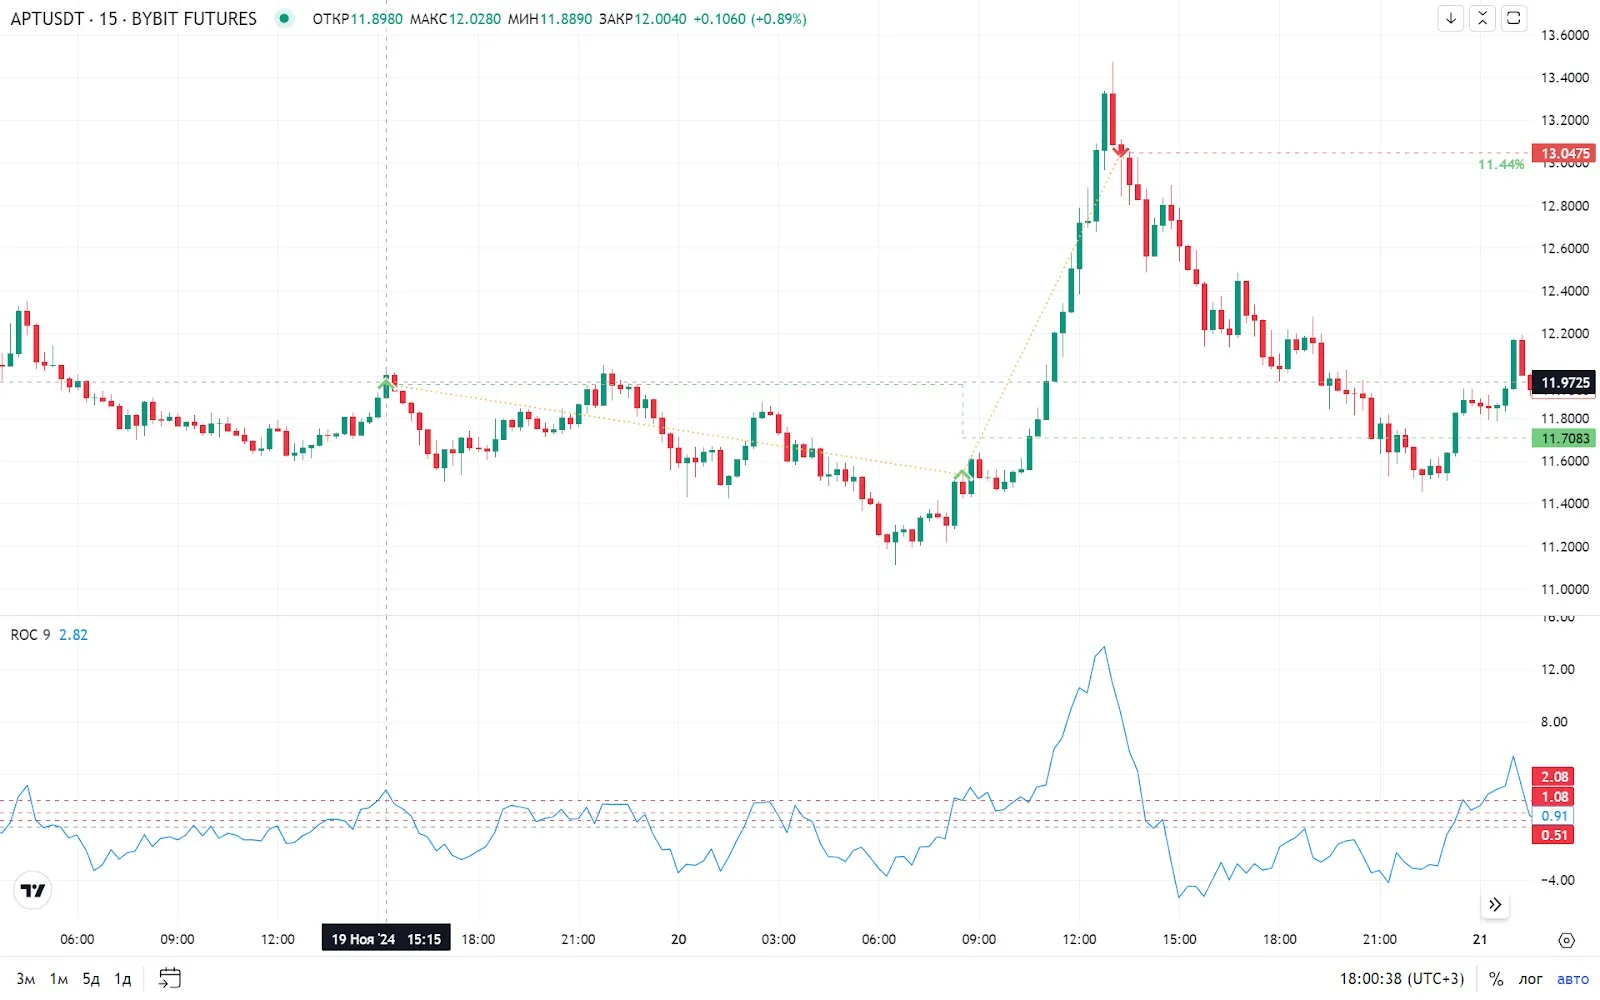Image resolution: width=1600 pixels, height=1000 pixels.
Task: Select the 3м date range
Action: (26, 978)
